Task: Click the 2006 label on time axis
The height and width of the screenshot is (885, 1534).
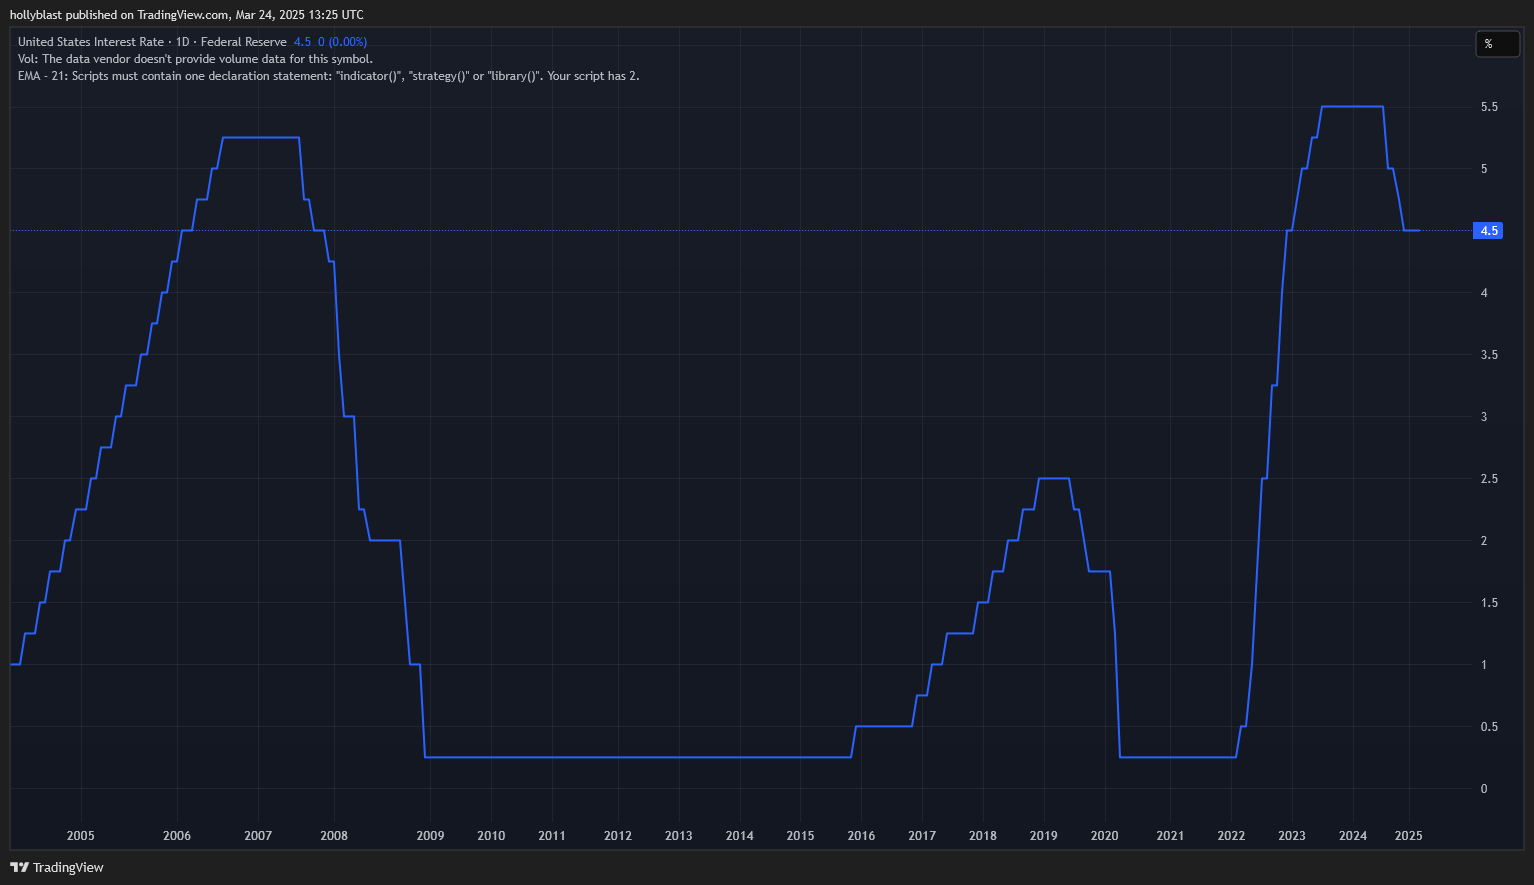Action: click(177, 836)
